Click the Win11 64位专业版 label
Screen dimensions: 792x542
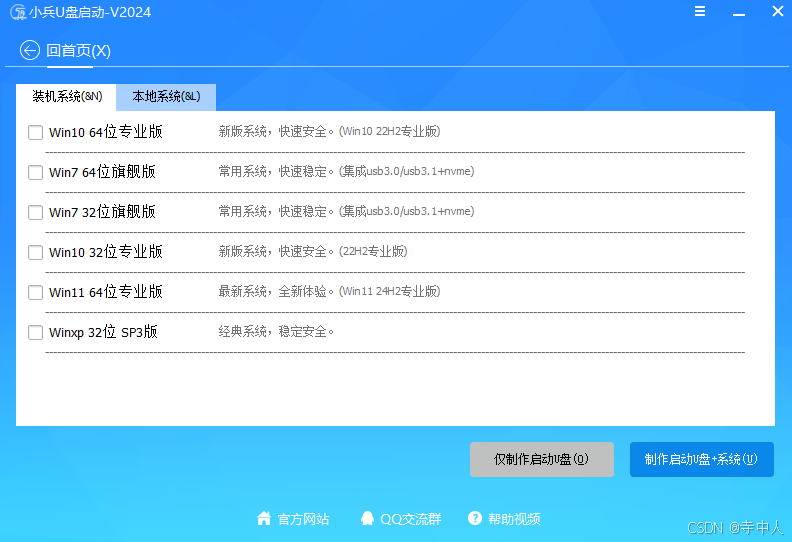(106, 291)
